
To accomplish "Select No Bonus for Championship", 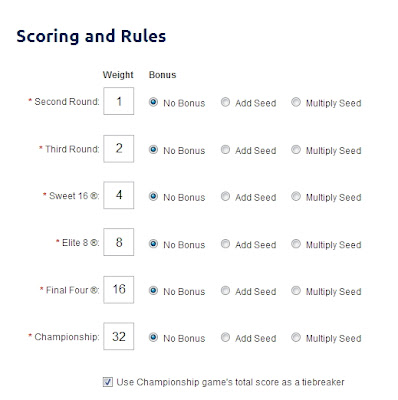I will click(153, 337).
